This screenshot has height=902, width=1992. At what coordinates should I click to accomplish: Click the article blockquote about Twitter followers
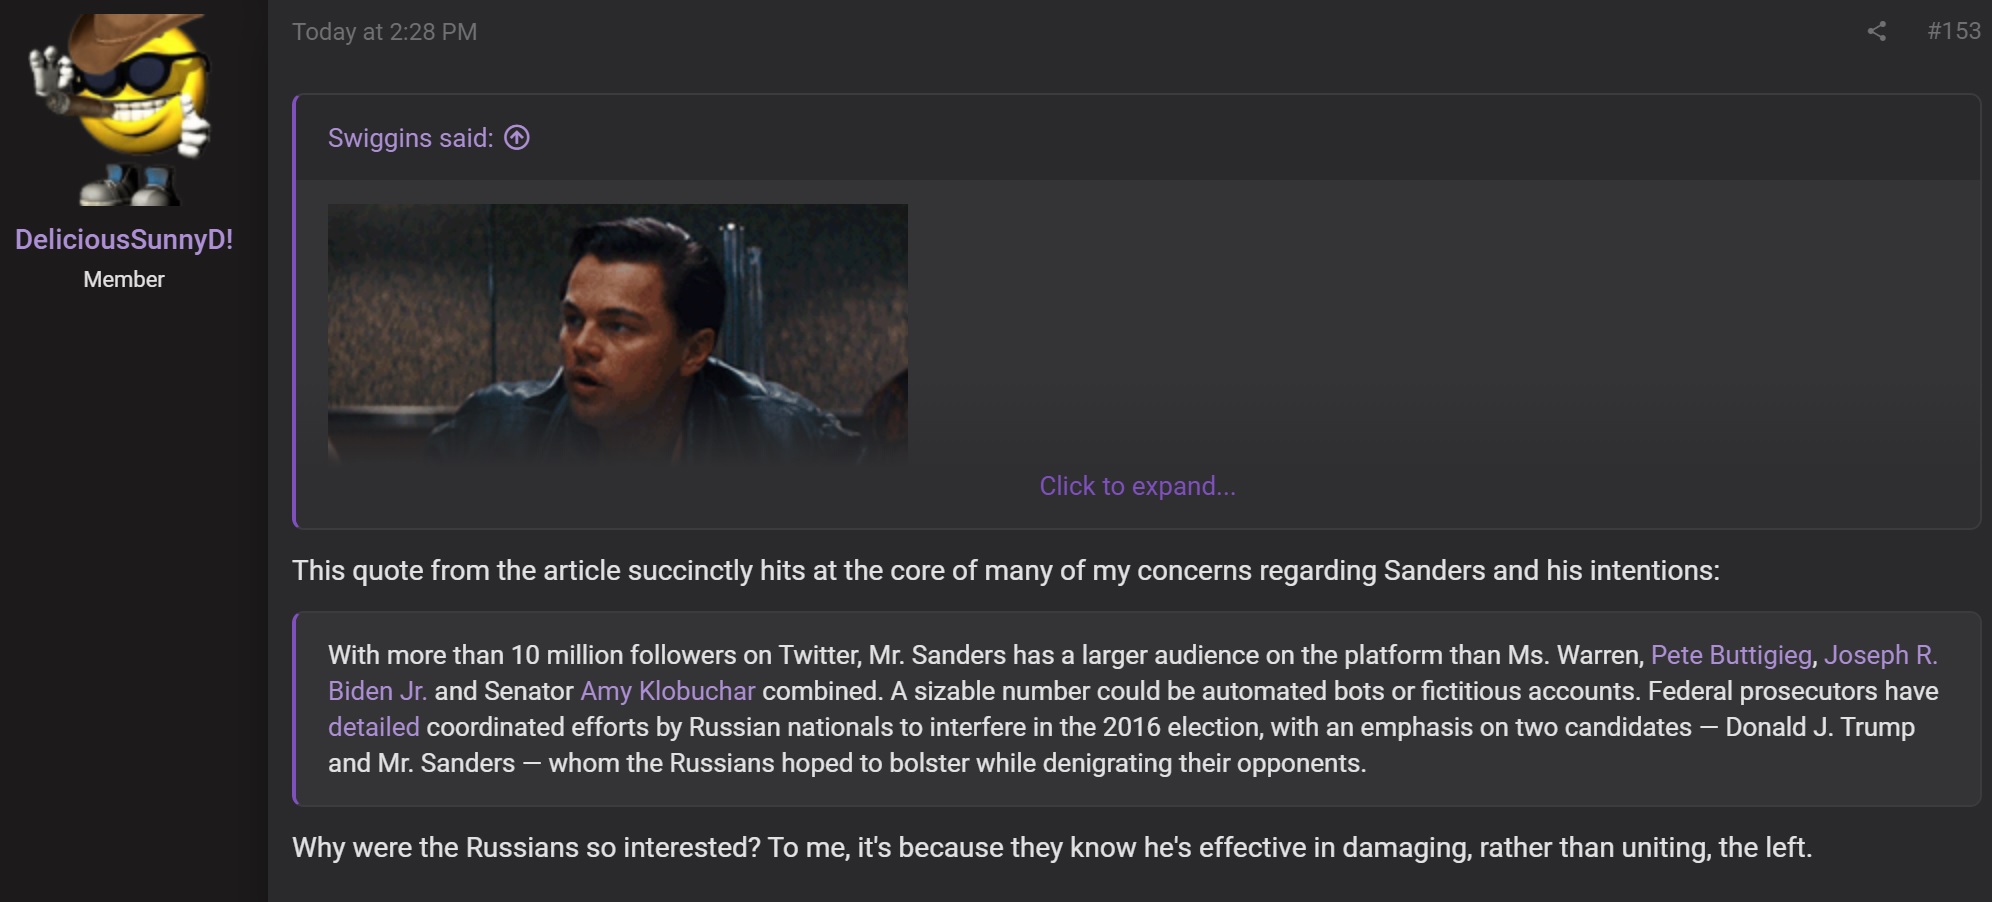pos(1136,709)
